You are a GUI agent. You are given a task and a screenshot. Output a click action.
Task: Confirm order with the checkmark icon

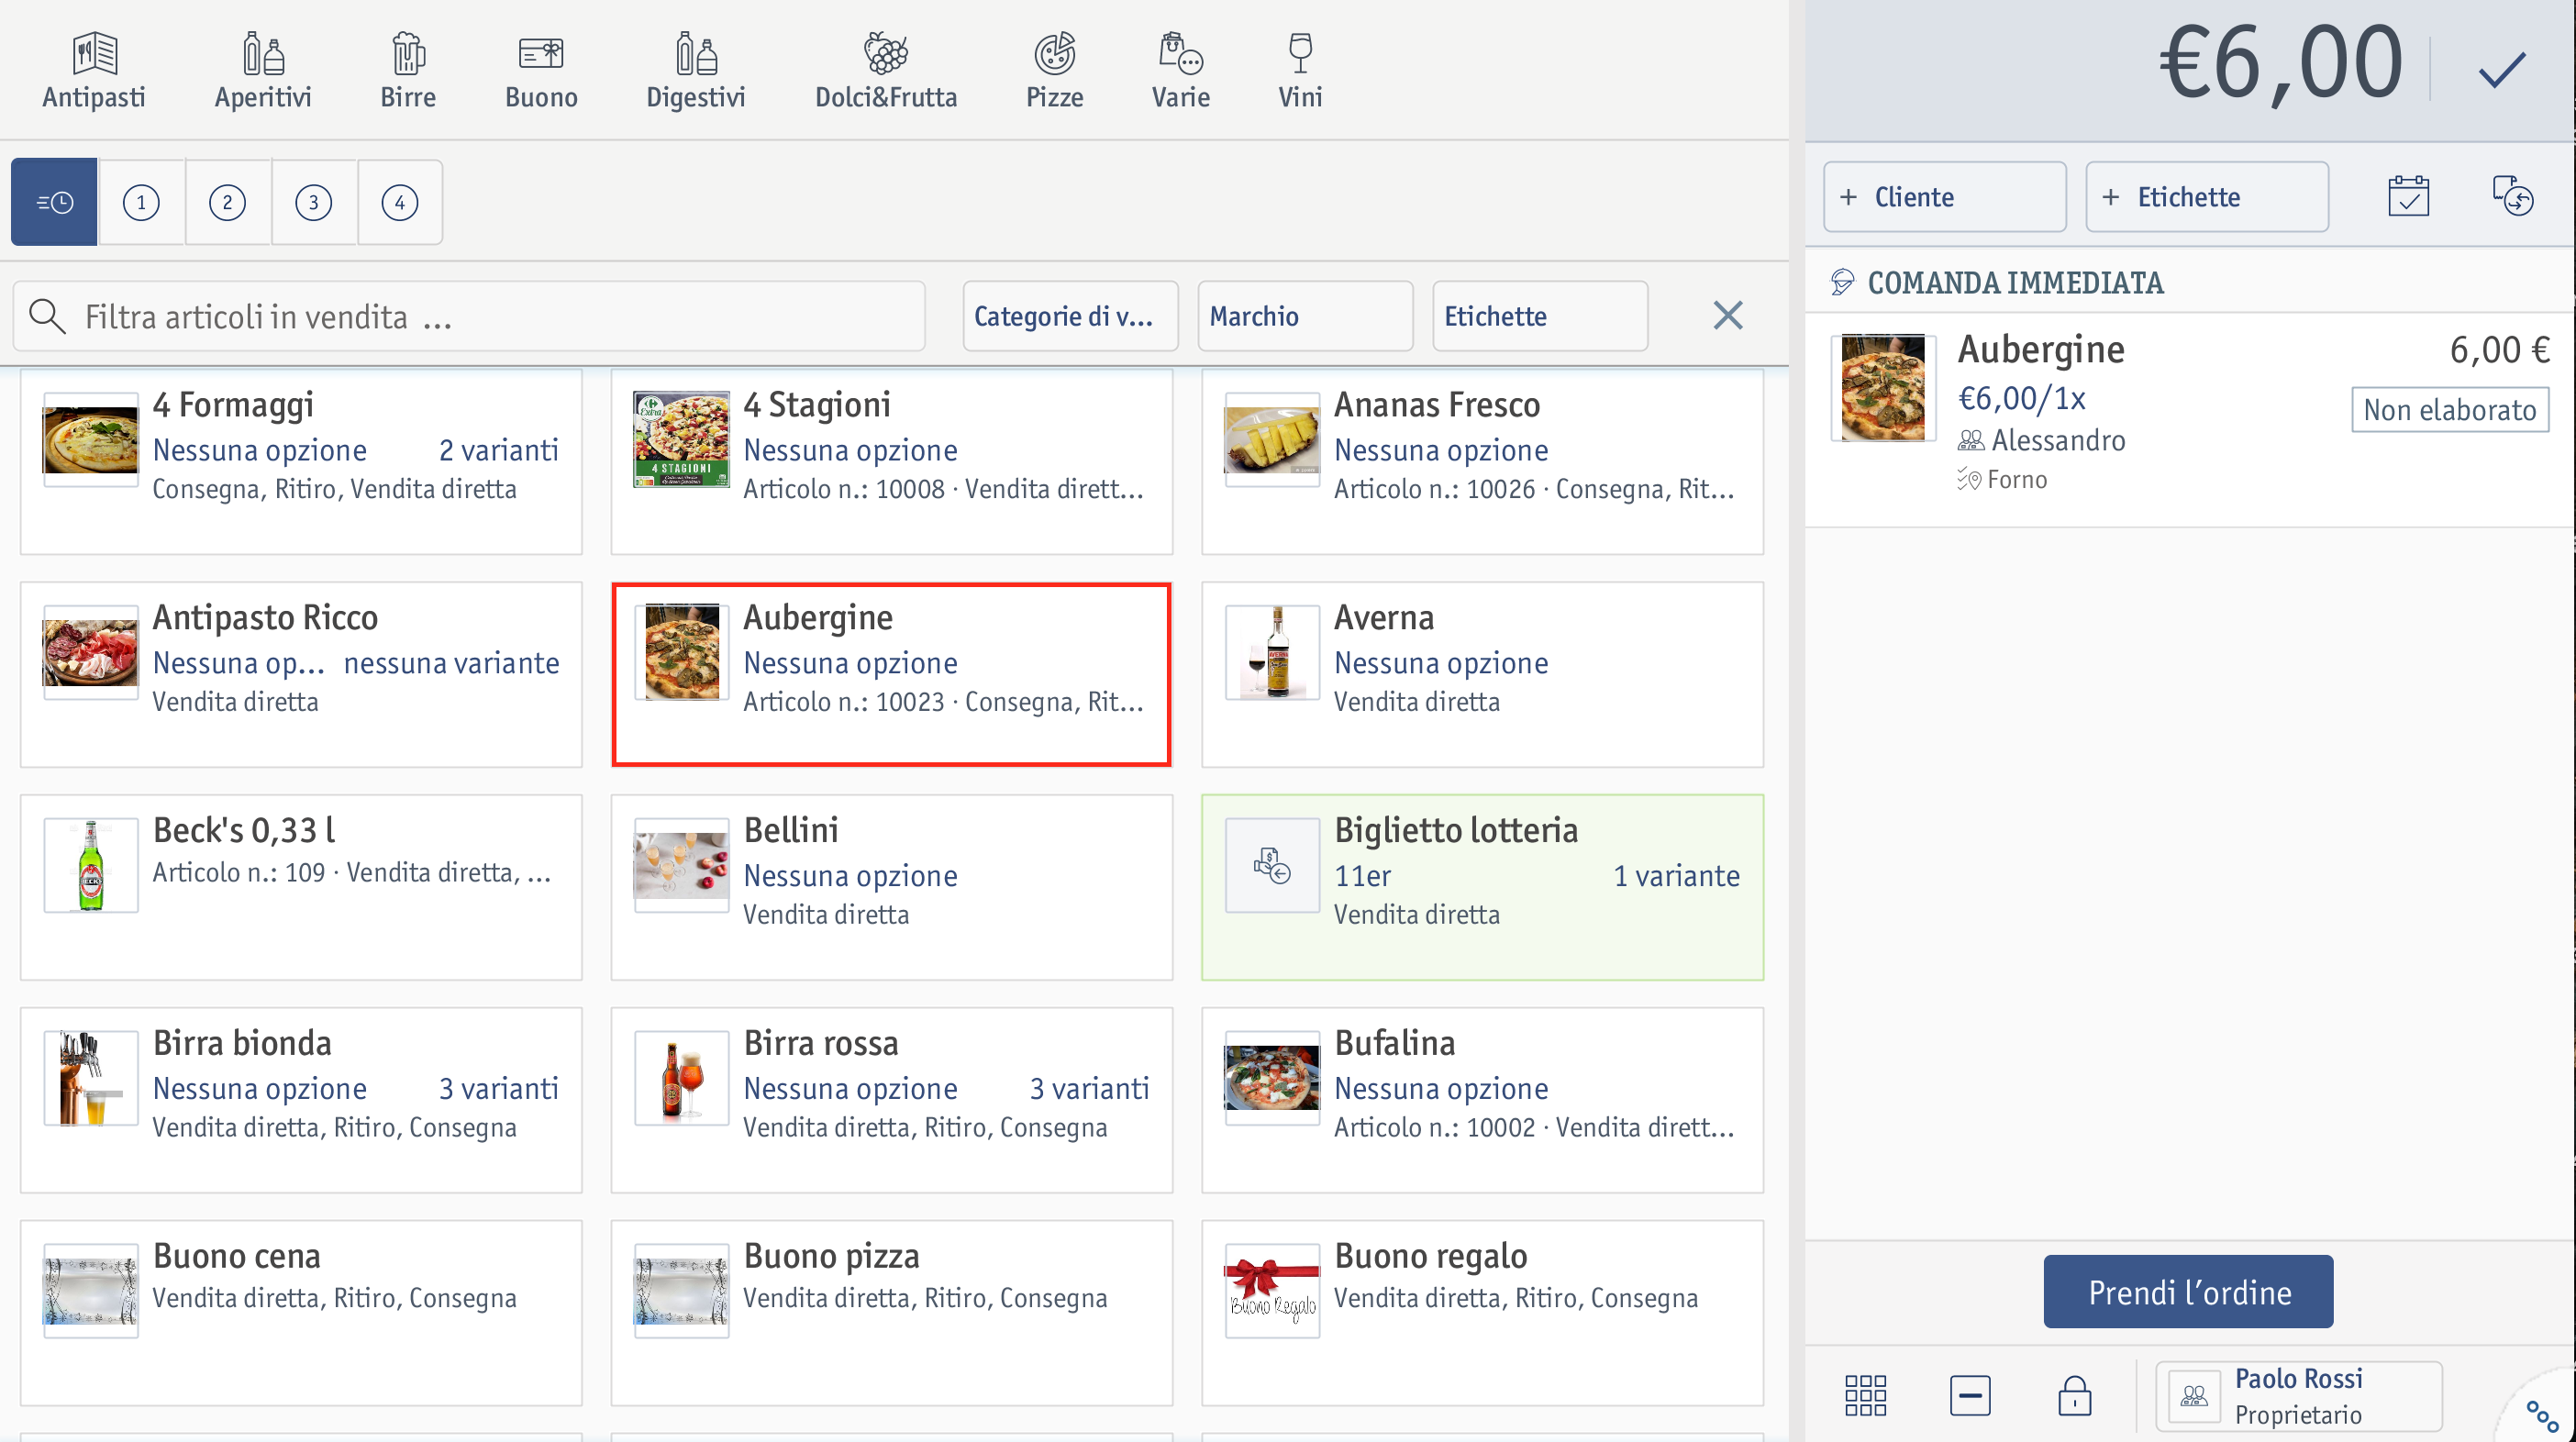coord(2501,69)
